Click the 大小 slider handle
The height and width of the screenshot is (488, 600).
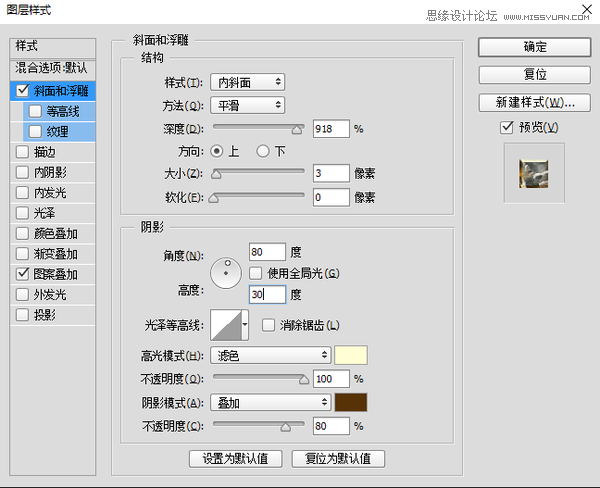click(216, 175)
